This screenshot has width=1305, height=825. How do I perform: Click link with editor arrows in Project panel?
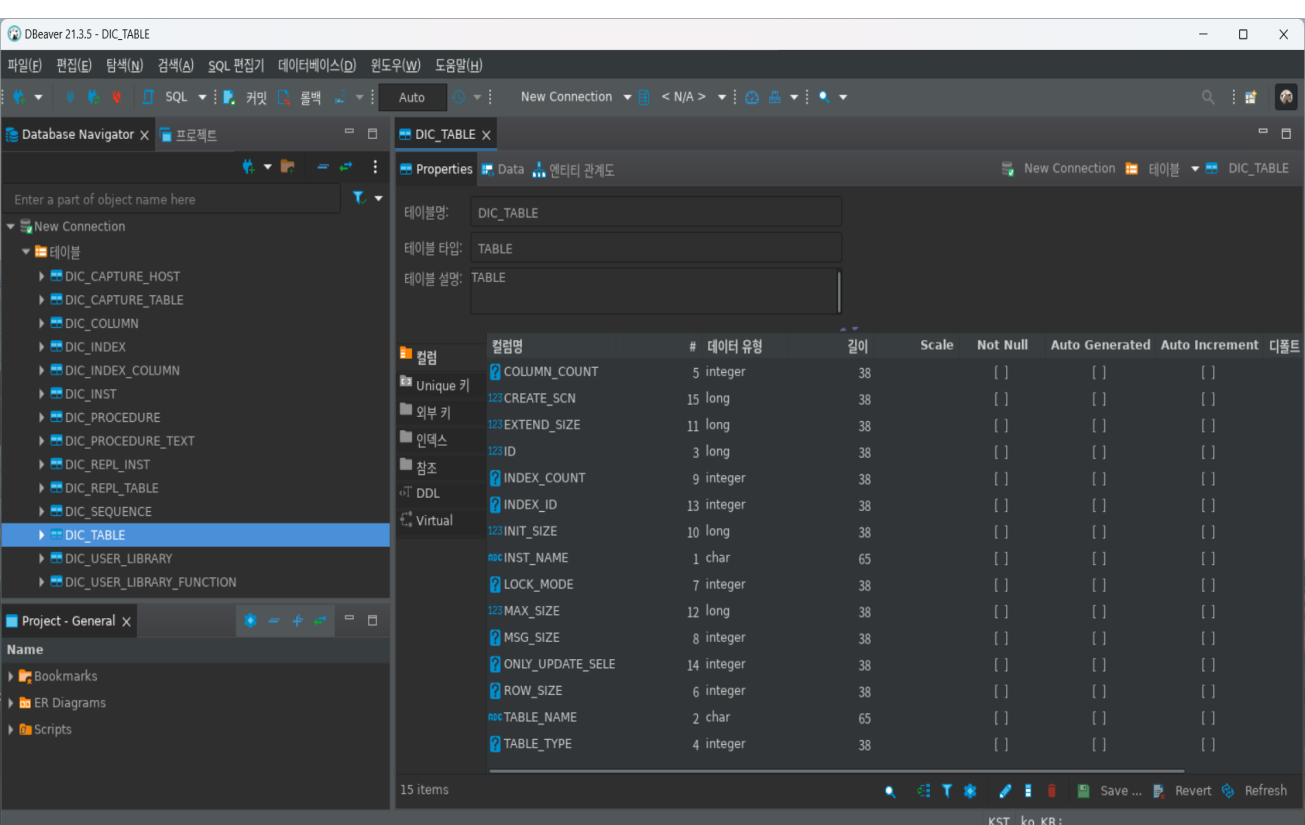point(320,620)
